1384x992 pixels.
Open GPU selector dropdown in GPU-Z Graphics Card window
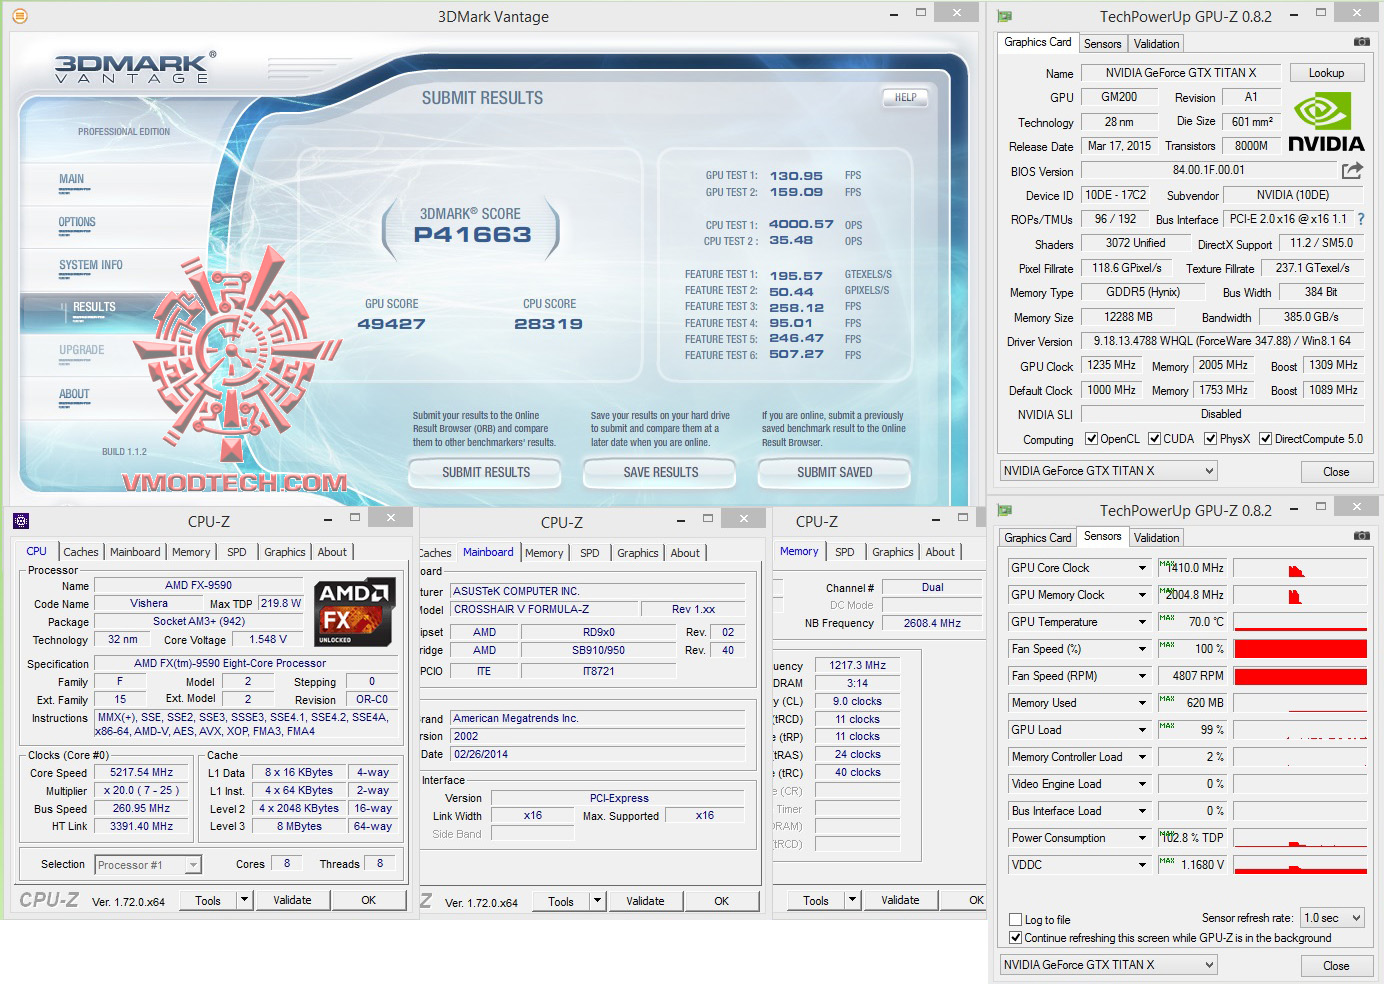pos(1108,471)
